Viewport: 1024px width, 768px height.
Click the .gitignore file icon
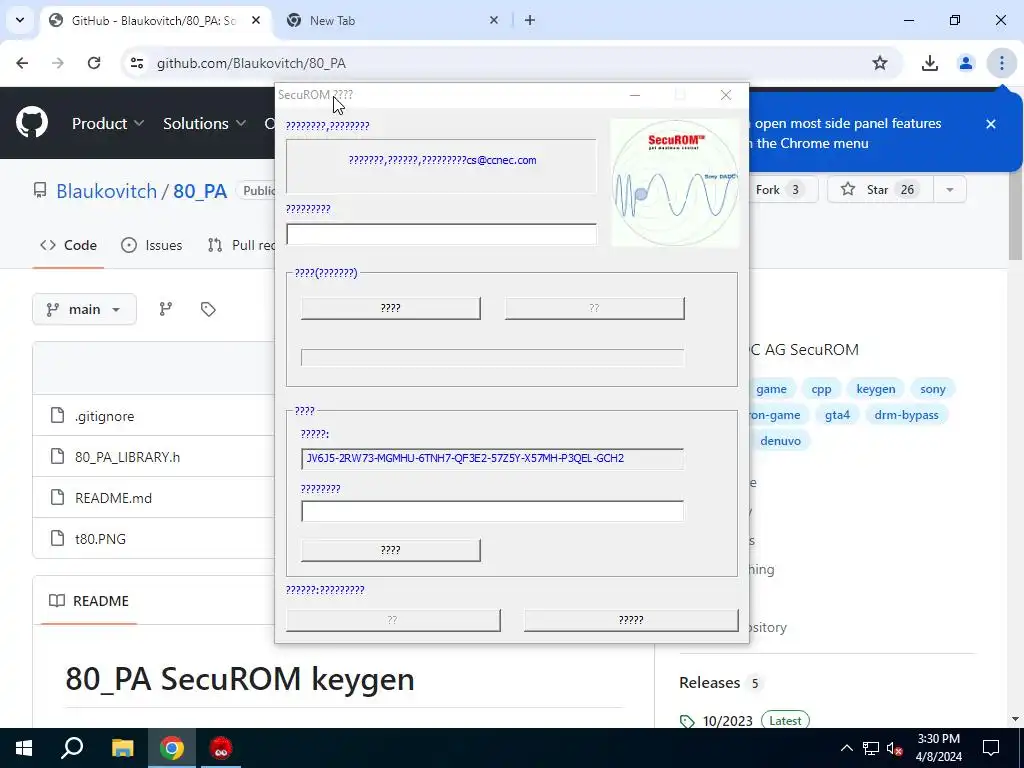(57, 415)
